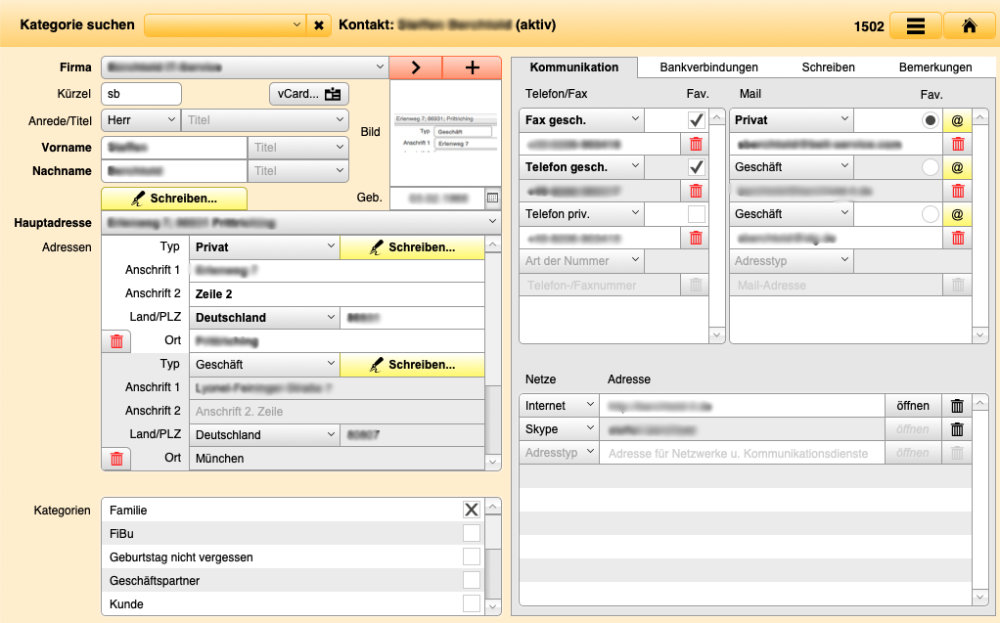
Task: Click the vCard... button
Action: (309, 94)
